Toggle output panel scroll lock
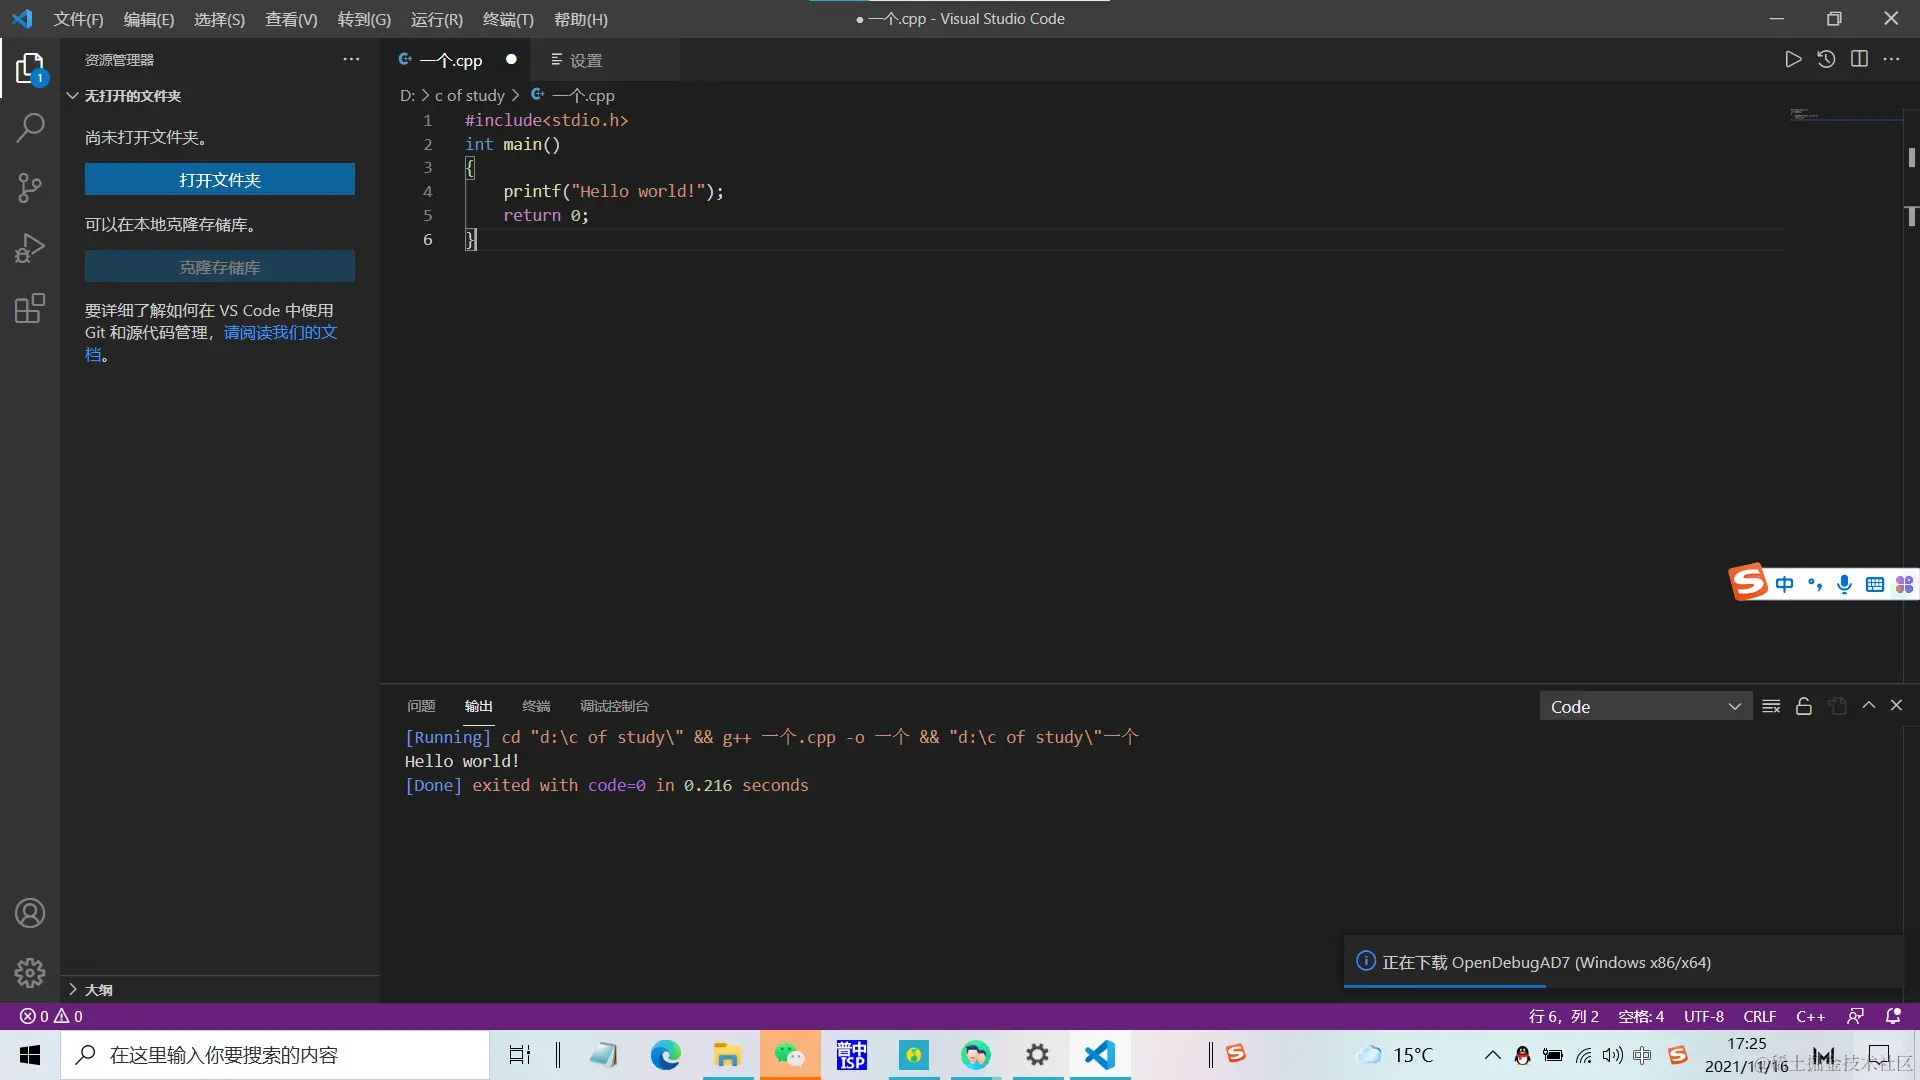Image resolution: width=1920 pixels, height=1080 pixels. (1804, 707)
